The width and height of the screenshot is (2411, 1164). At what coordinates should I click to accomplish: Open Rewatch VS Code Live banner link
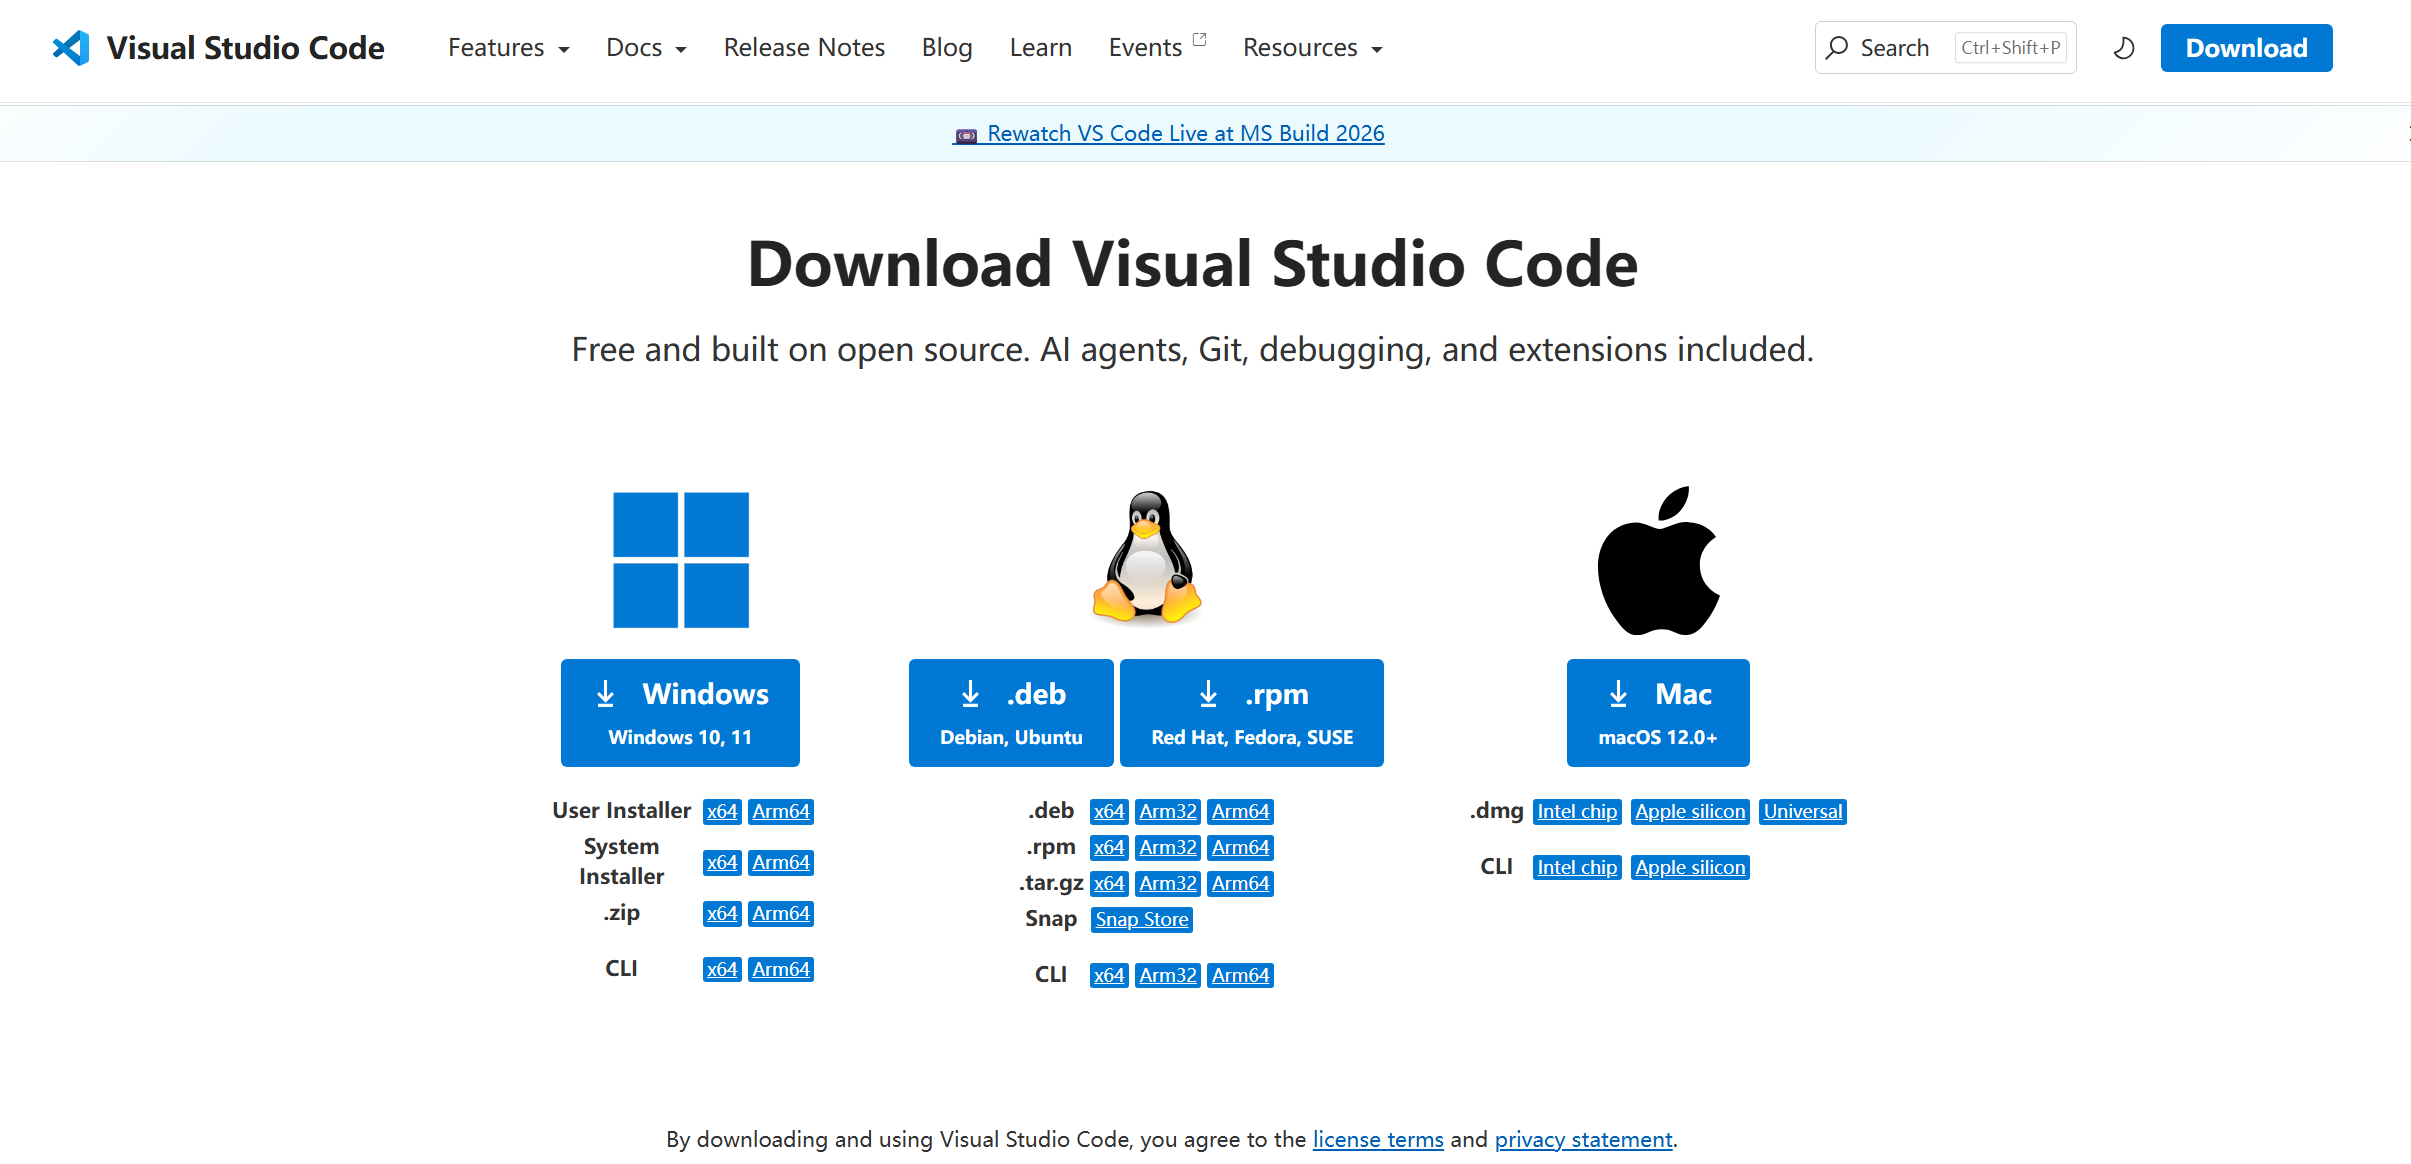pyautogui.click(x=1168, y=133)
